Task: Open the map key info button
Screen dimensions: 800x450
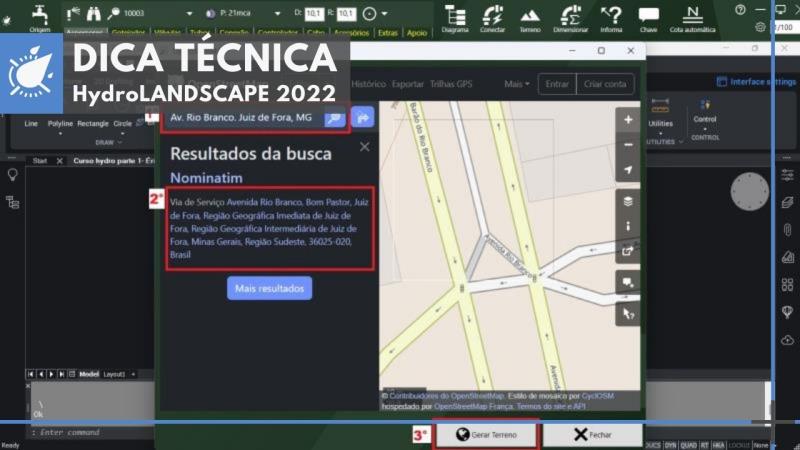Action: (x=628, y=226)
